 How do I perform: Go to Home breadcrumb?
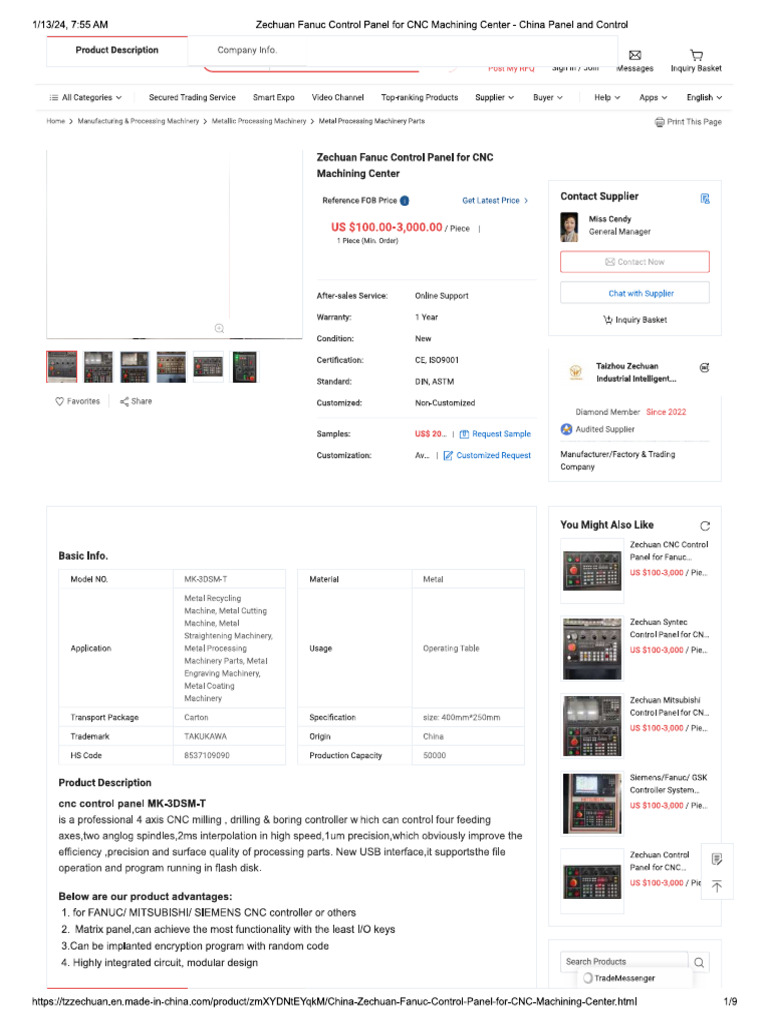(x=56, y=121)
